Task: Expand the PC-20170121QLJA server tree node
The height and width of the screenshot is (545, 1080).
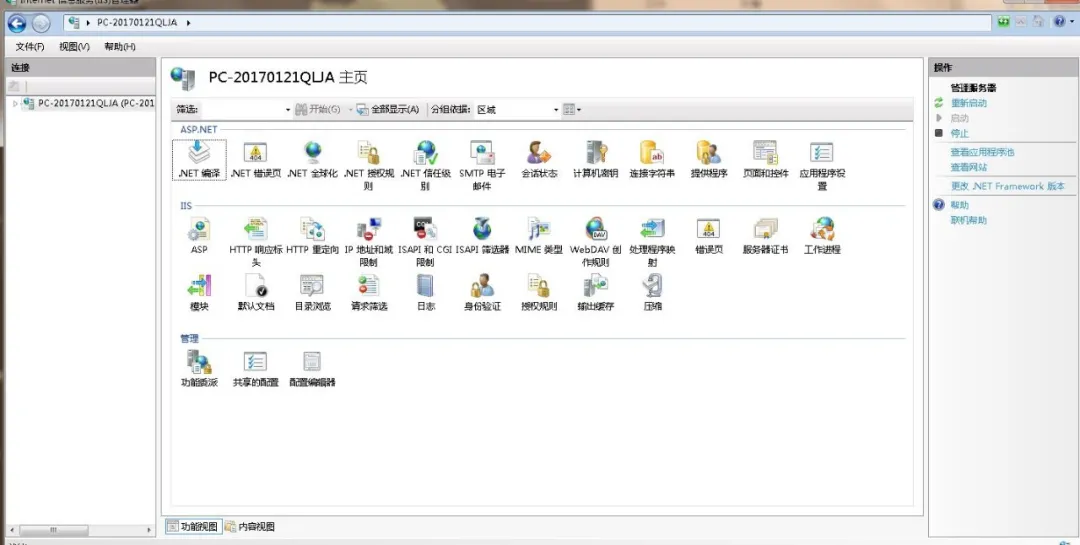Action: tap(15, 104)
